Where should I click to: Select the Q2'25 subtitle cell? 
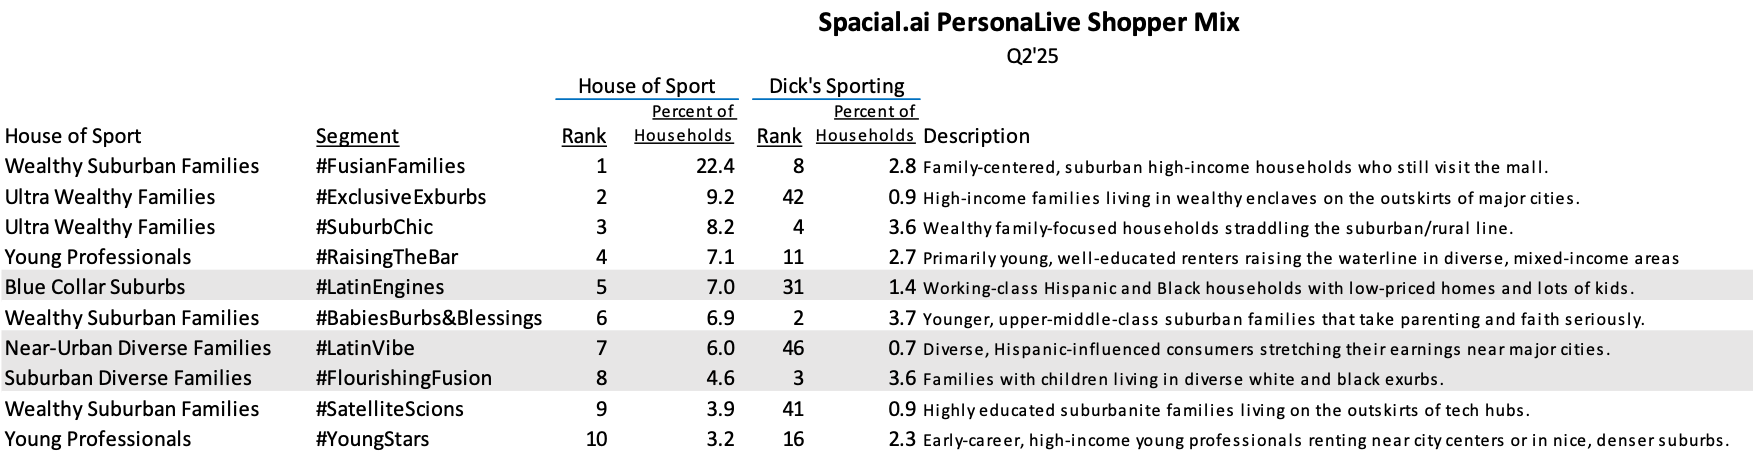[1032, 56]
